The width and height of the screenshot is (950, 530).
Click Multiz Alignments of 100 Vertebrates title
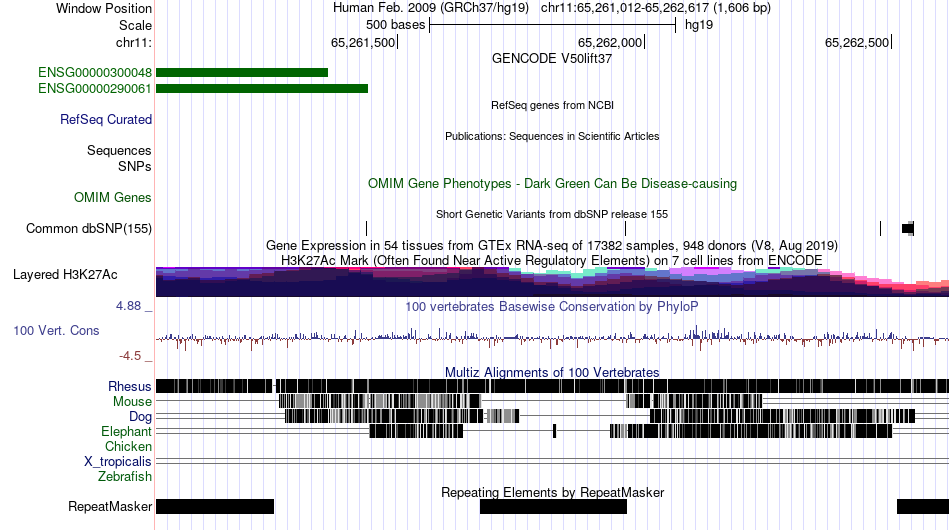click(x=552, y=373)
